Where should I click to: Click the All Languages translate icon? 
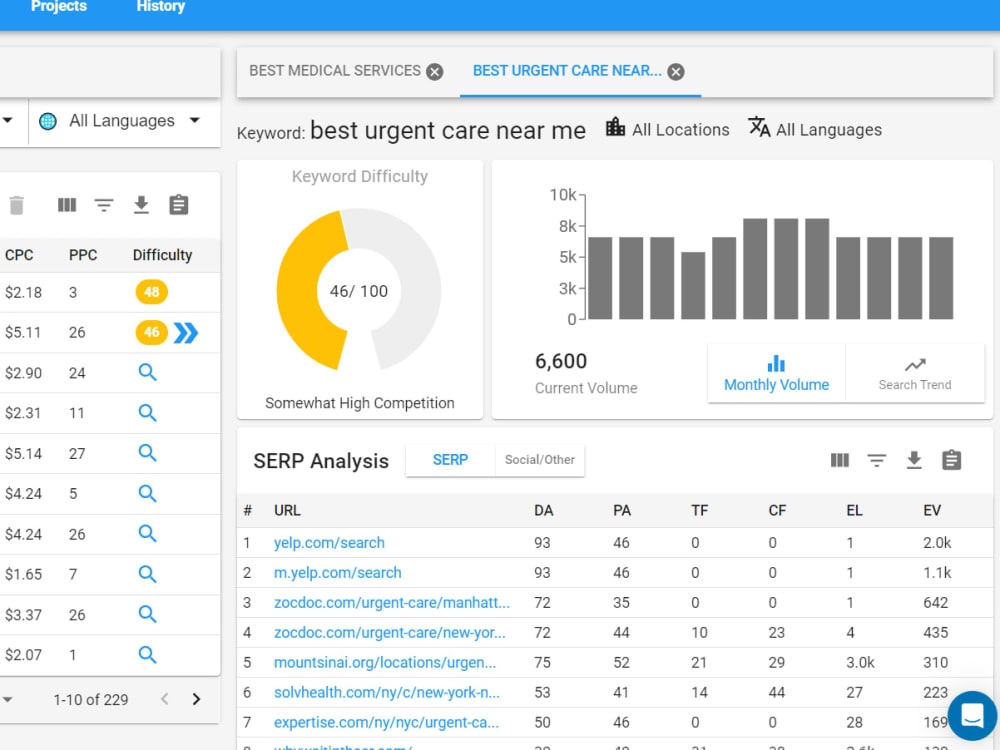point(759,127)
